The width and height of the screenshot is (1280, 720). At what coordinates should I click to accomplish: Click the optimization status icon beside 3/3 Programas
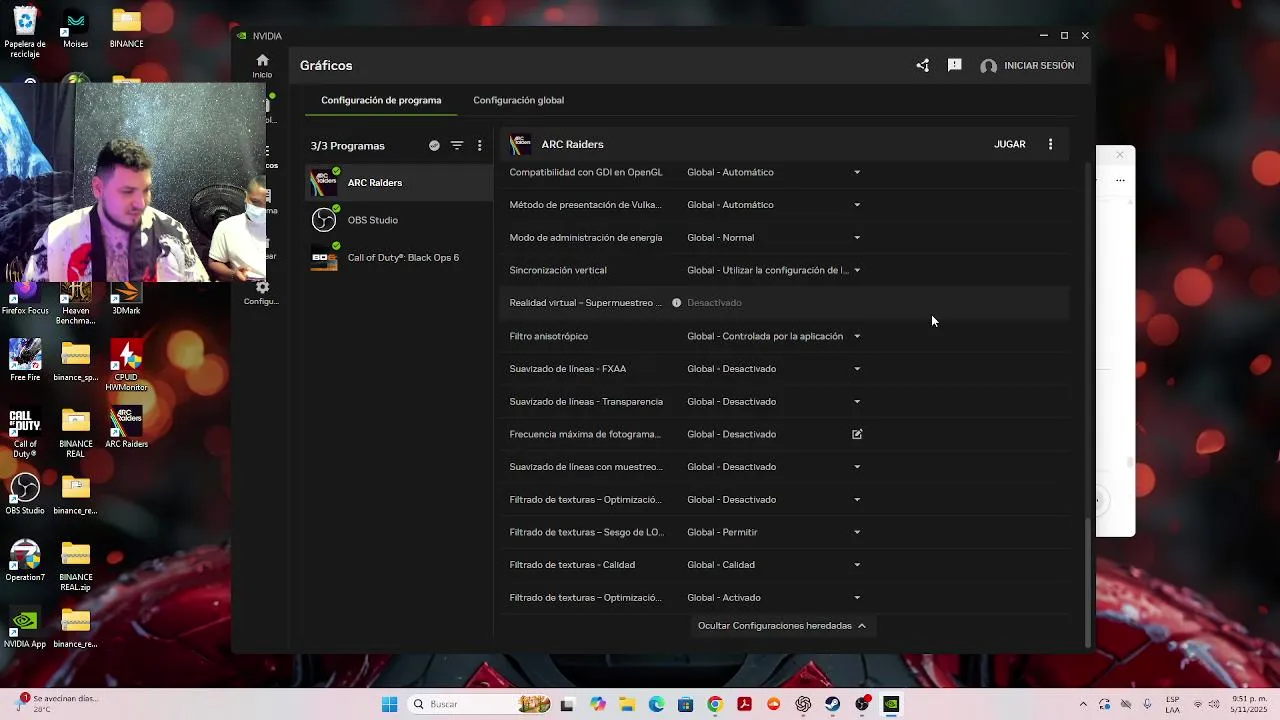pyautogui.click(x=434, y=146)
